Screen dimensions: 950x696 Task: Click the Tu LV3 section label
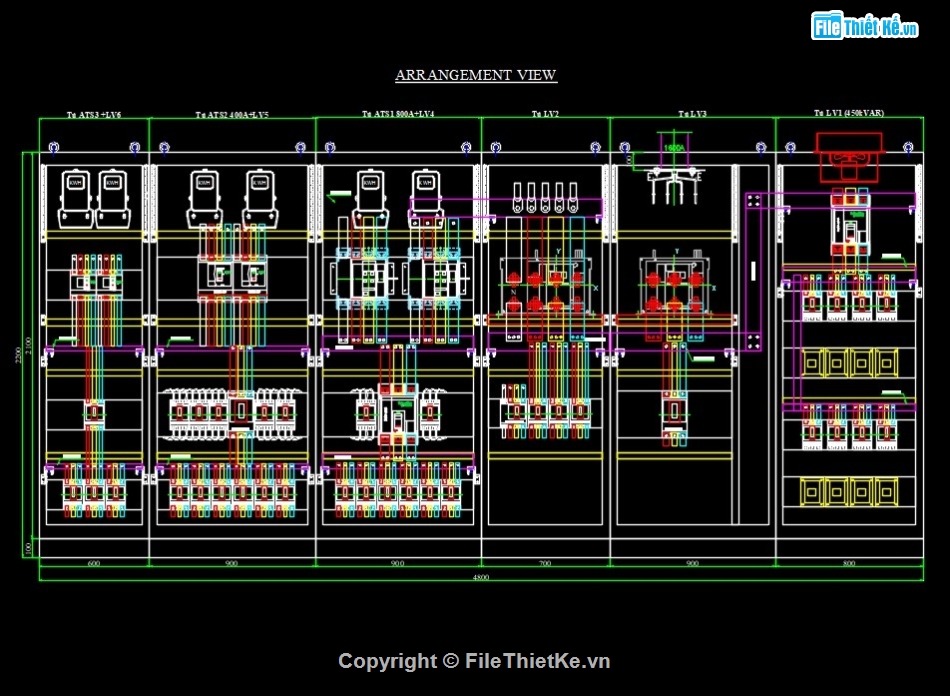point(695,114)
